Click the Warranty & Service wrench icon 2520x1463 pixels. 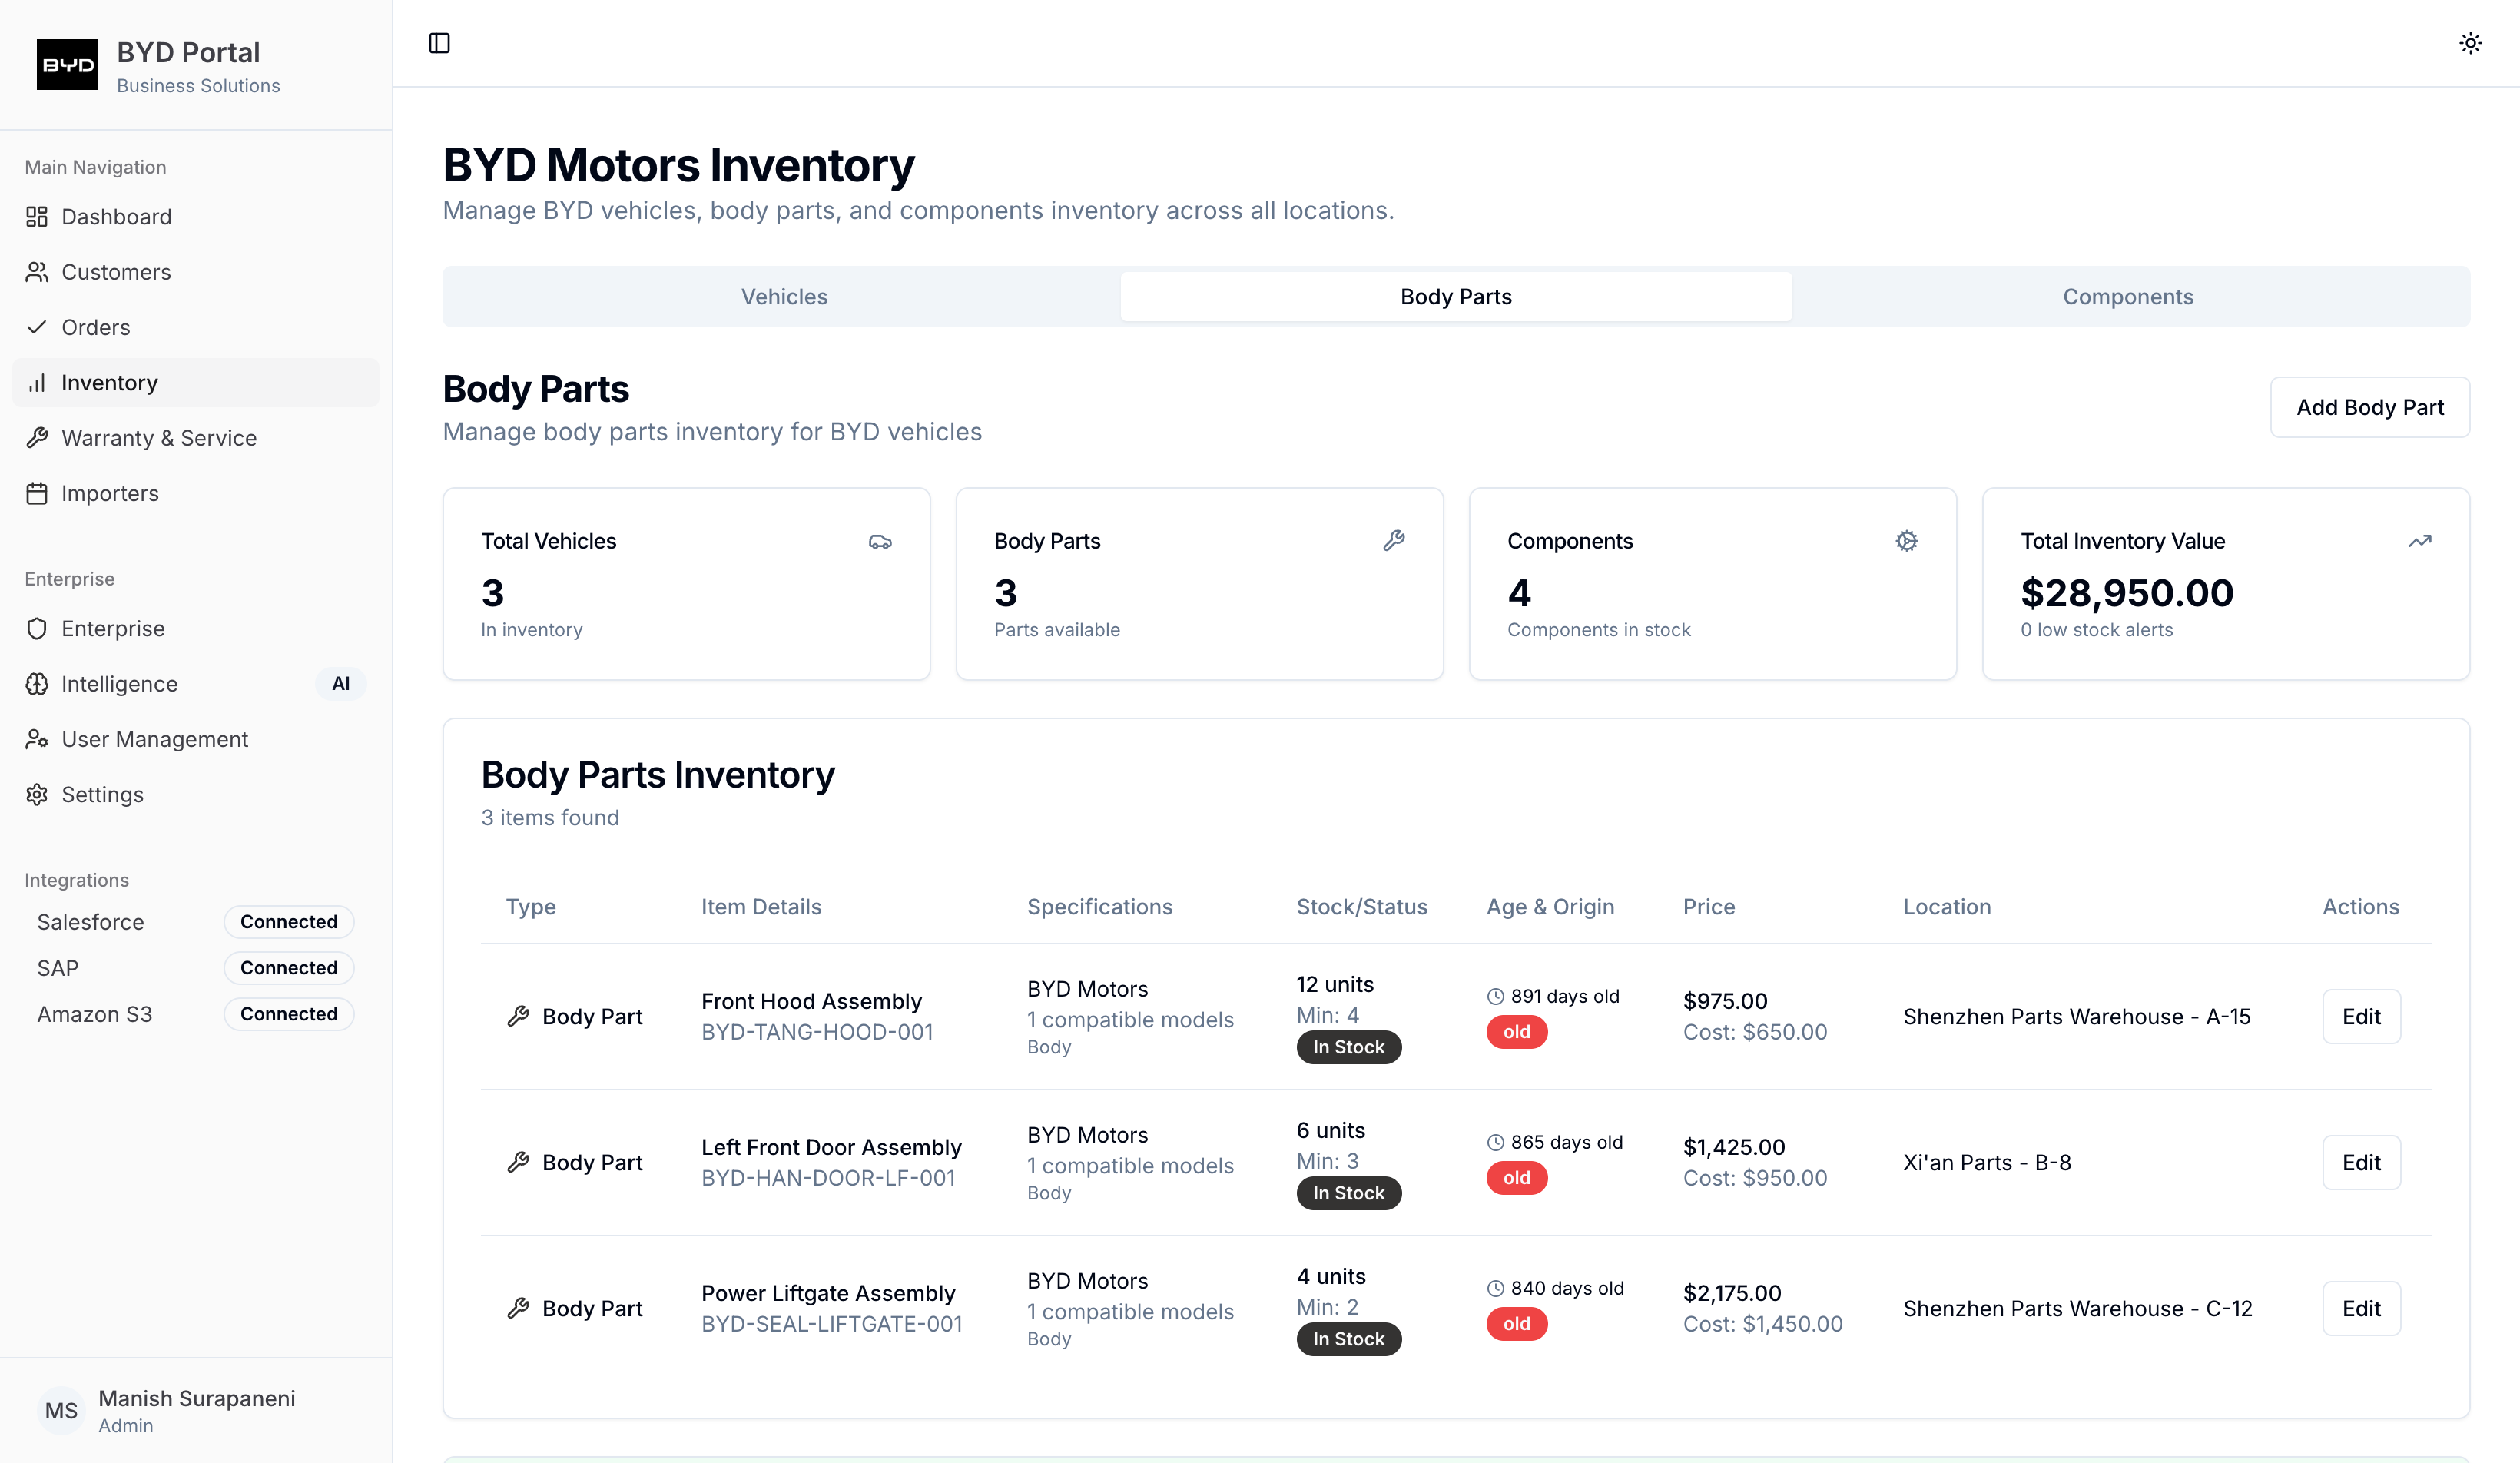click(x=37, y=438)
